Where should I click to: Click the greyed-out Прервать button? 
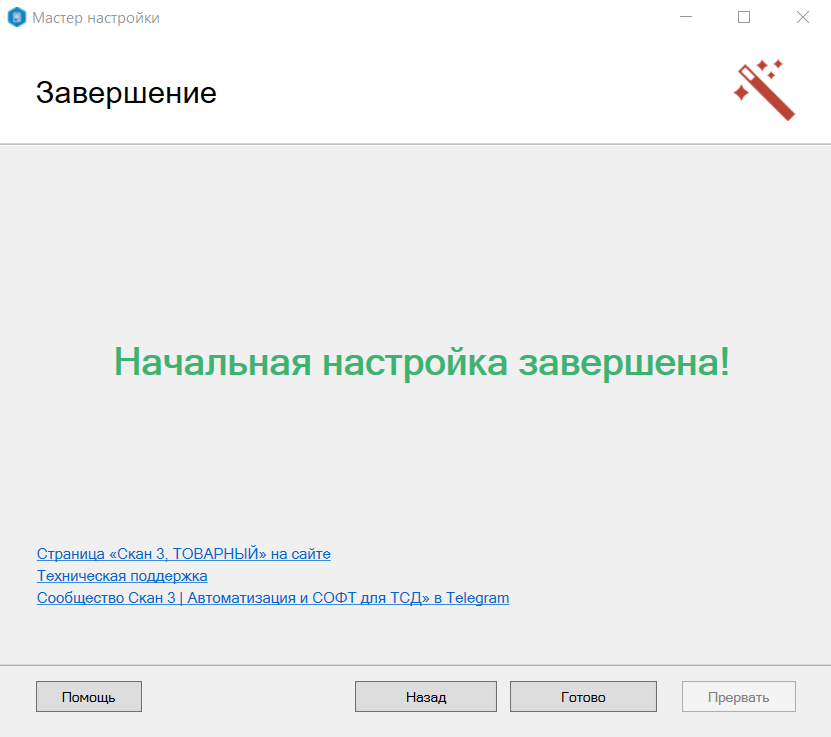[738, 696]
